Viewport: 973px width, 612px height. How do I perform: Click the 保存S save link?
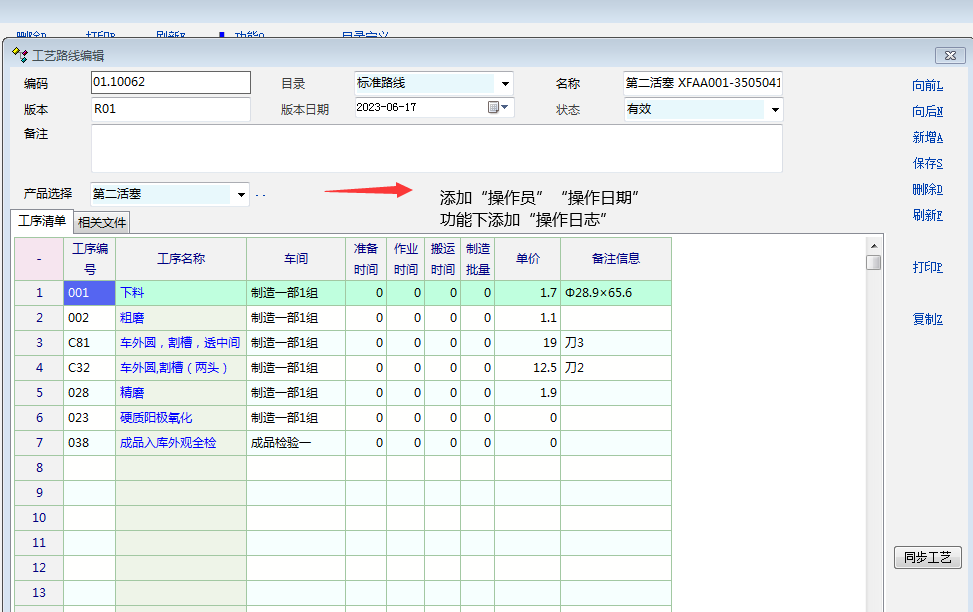pyautogui.click(x=927, y=163)
